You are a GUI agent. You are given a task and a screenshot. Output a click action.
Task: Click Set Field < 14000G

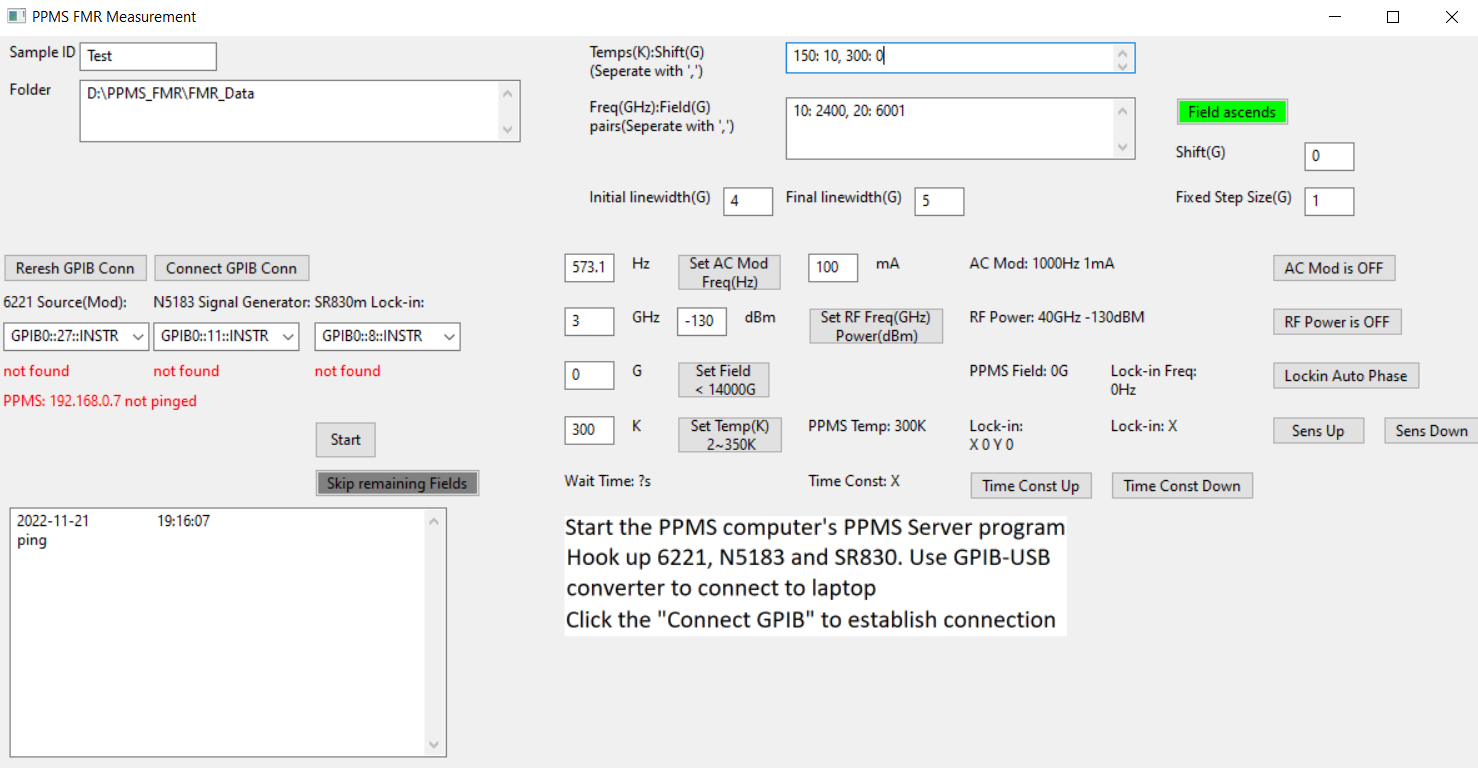(x=723, y=380)
